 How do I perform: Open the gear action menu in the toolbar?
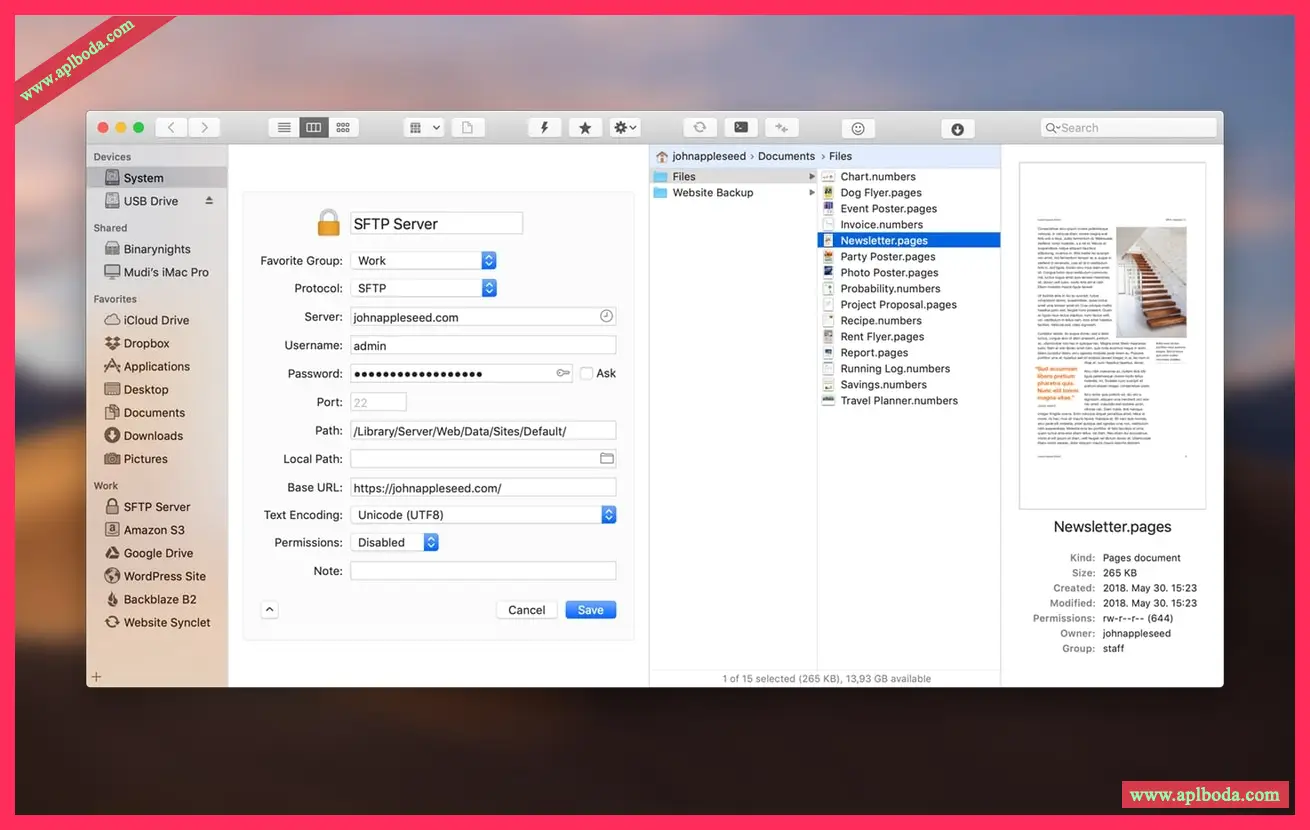click(x=625, y=127)
